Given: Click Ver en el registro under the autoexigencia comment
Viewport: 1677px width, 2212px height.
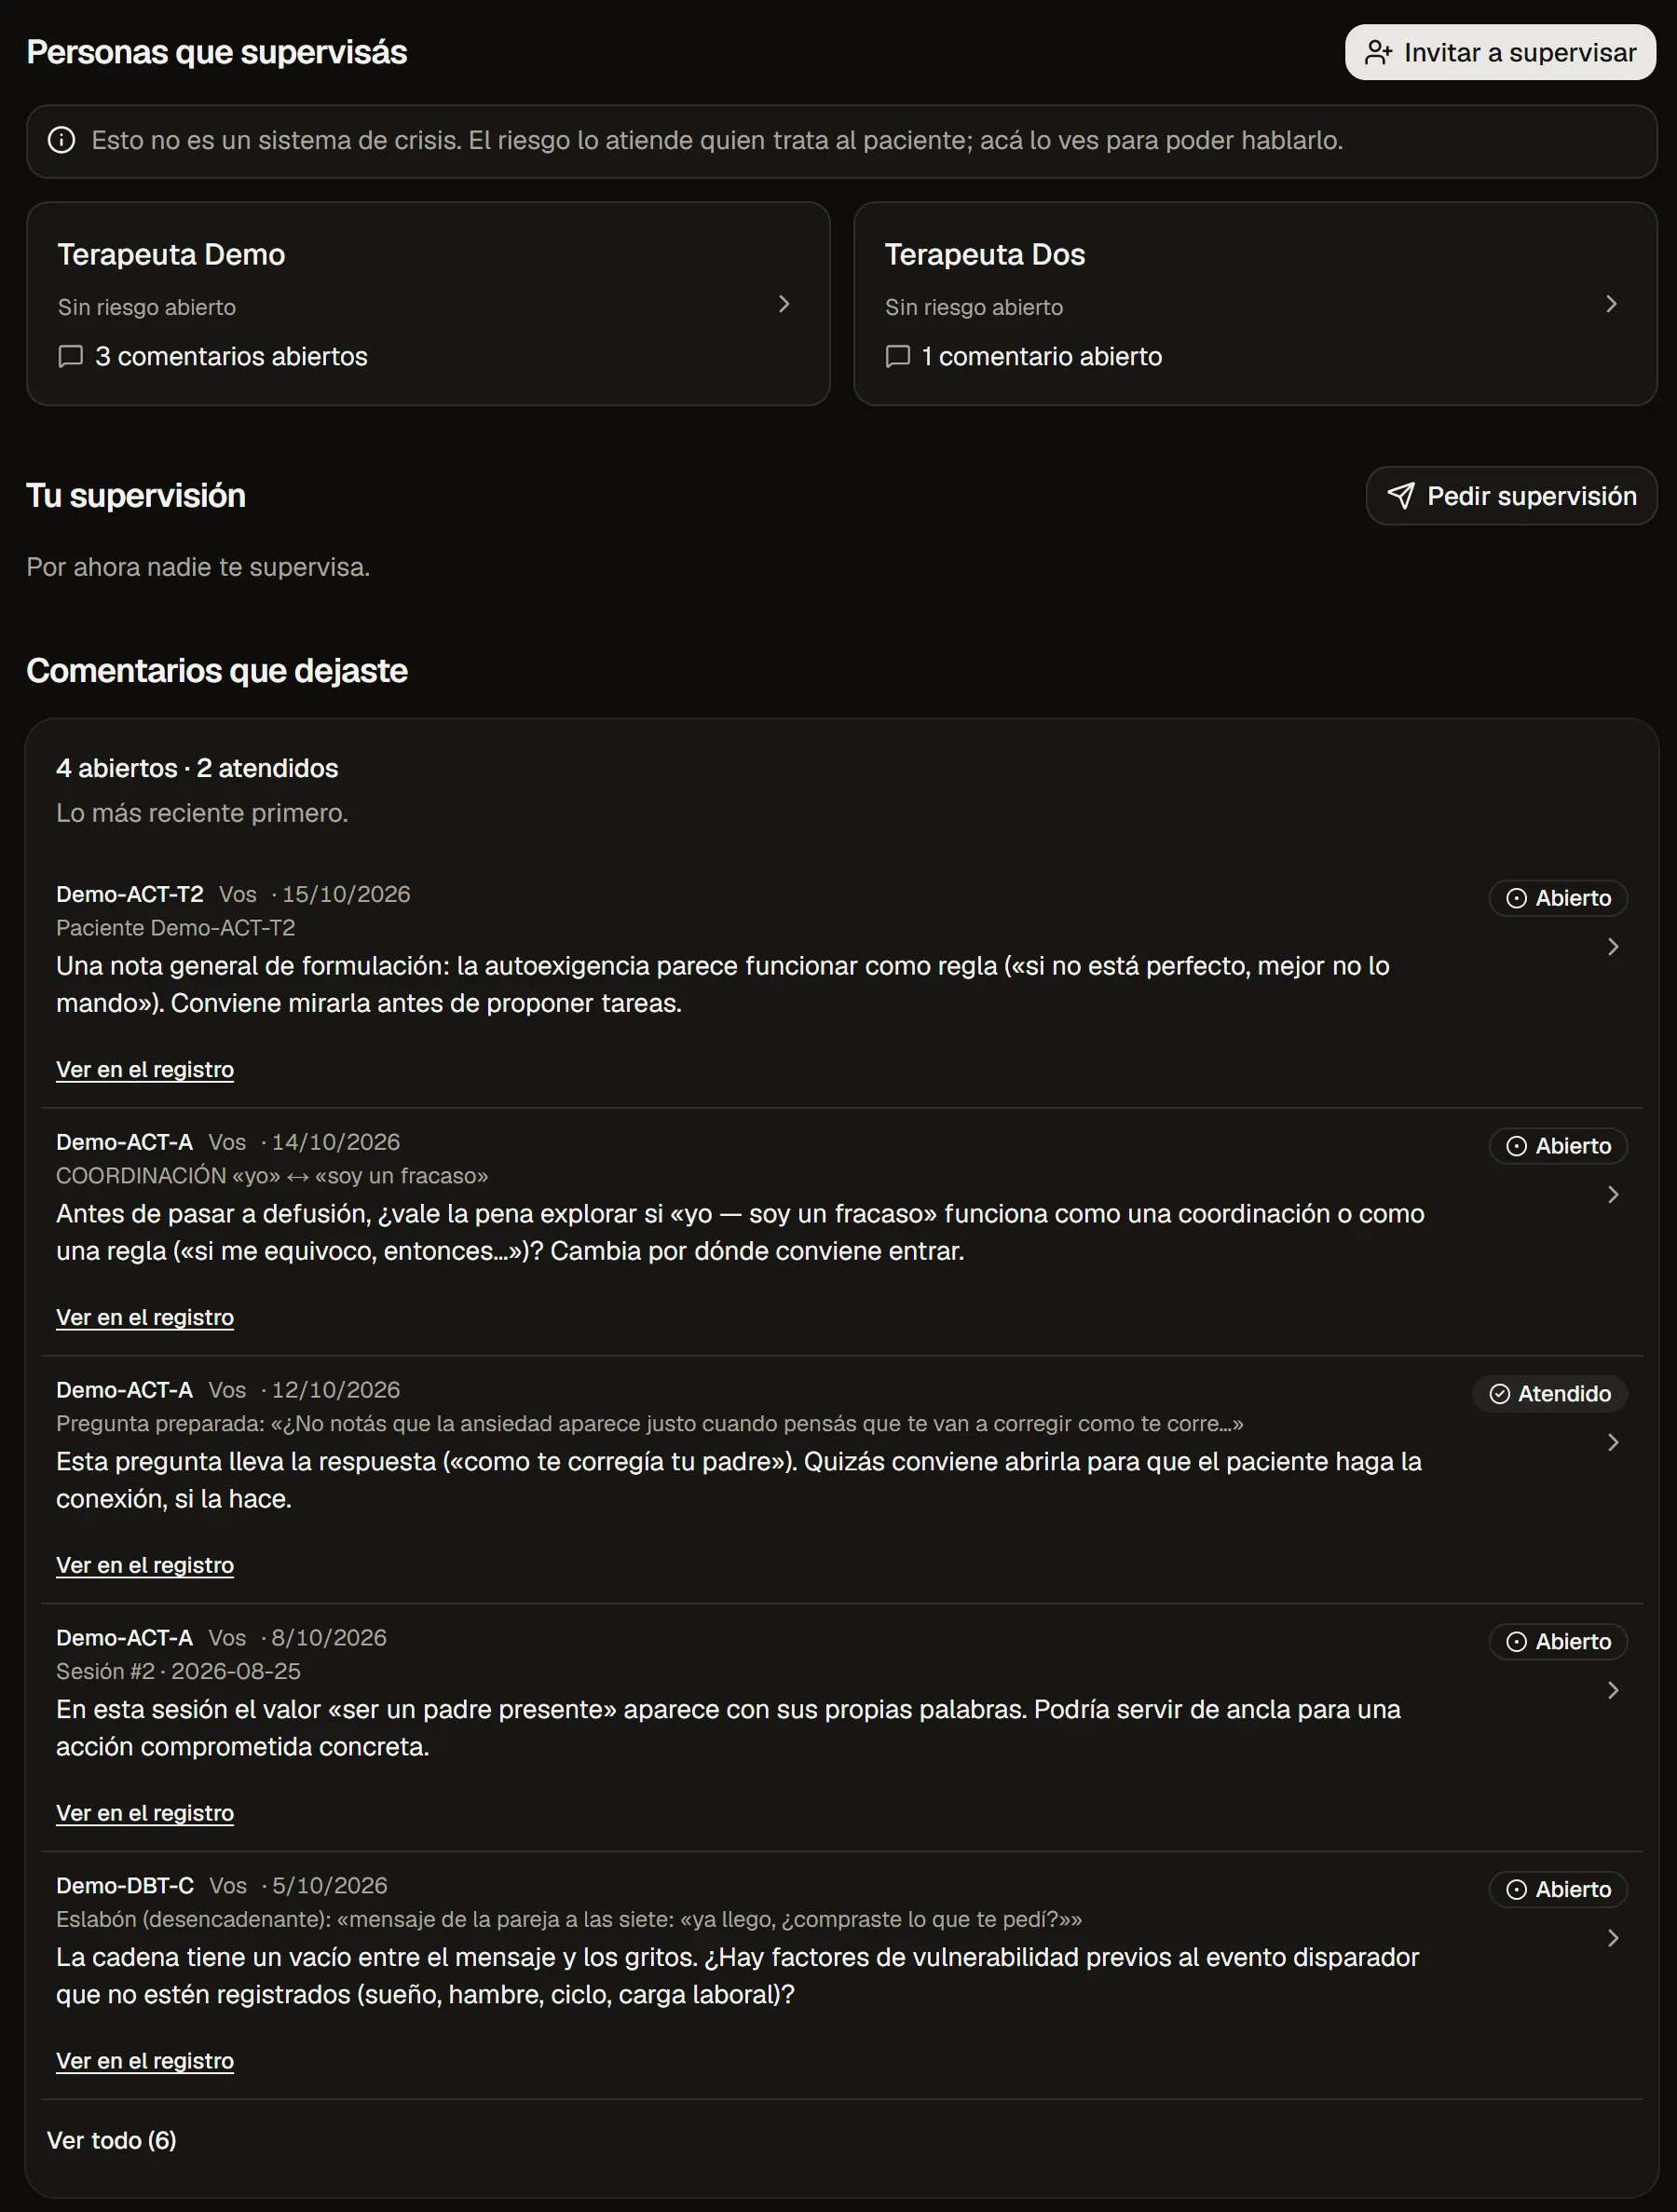Looking at the screenshot, I should [145, 1070].
